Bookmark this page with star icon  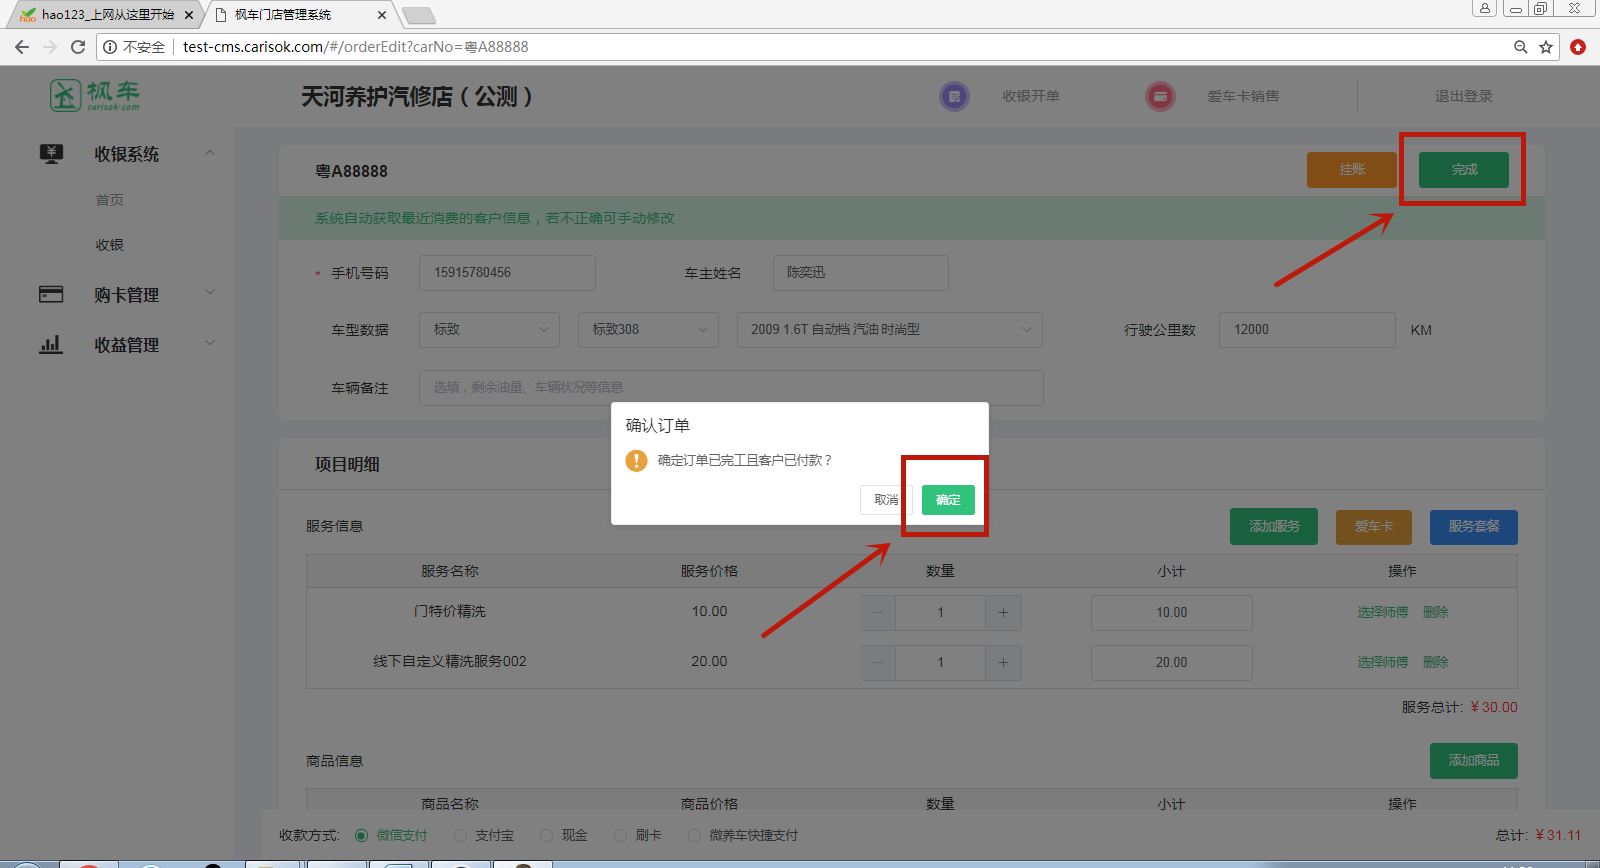[x=1546, y=47]
